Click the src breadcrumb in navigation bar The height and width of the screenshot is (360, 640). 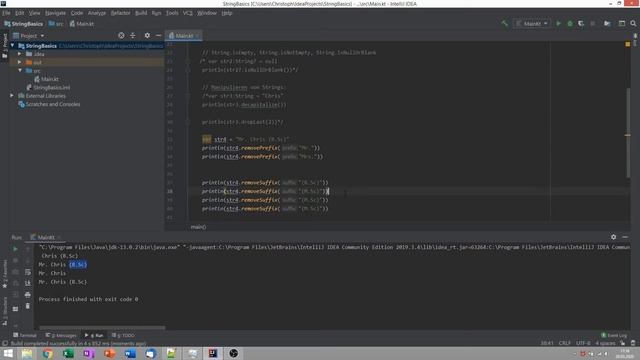pyautogui.click(x=56, y=24)
